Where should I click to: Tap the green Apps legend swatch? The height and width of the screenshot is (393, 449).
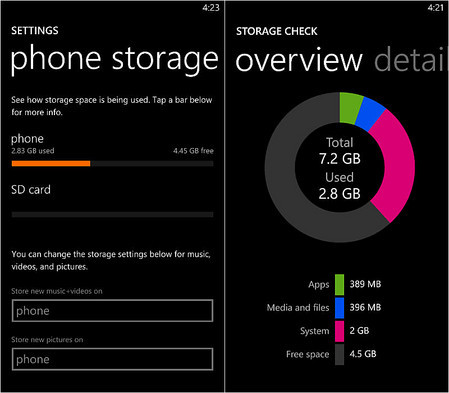(x=339, y=284)
